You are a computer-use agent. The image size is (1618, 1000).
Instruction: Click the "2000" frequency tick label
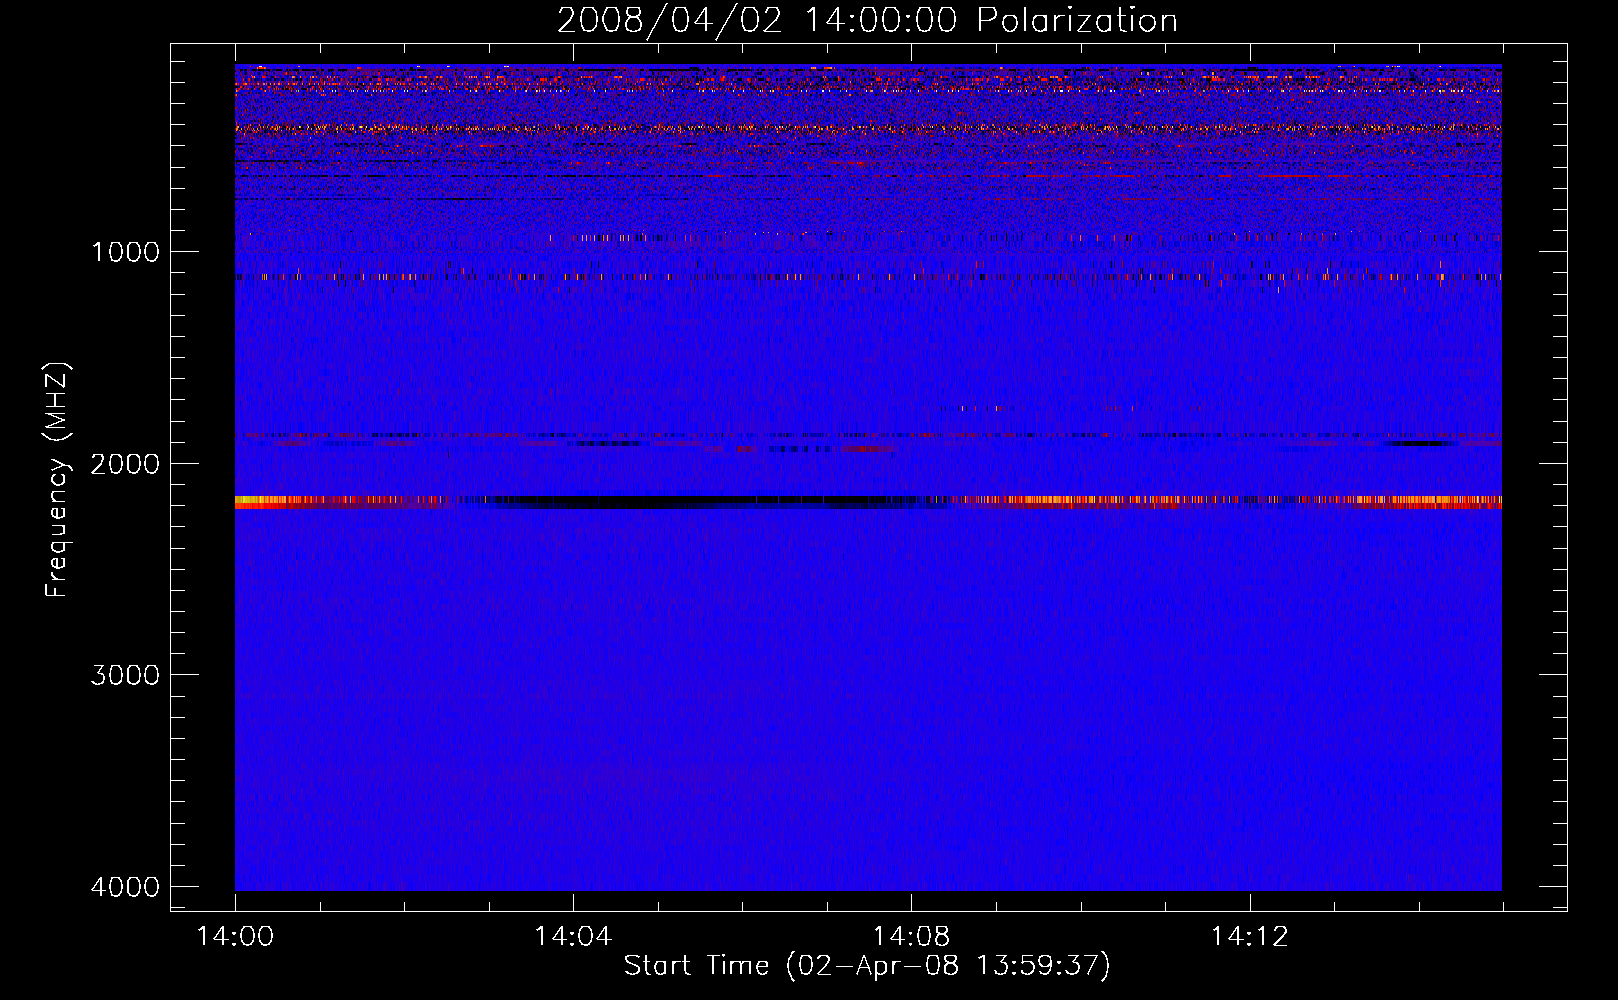125,463
